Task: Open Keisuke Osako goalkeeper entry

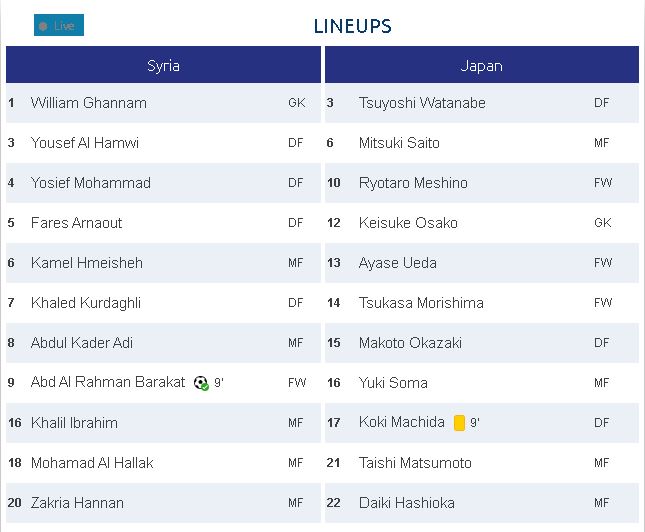Action: 482,223
